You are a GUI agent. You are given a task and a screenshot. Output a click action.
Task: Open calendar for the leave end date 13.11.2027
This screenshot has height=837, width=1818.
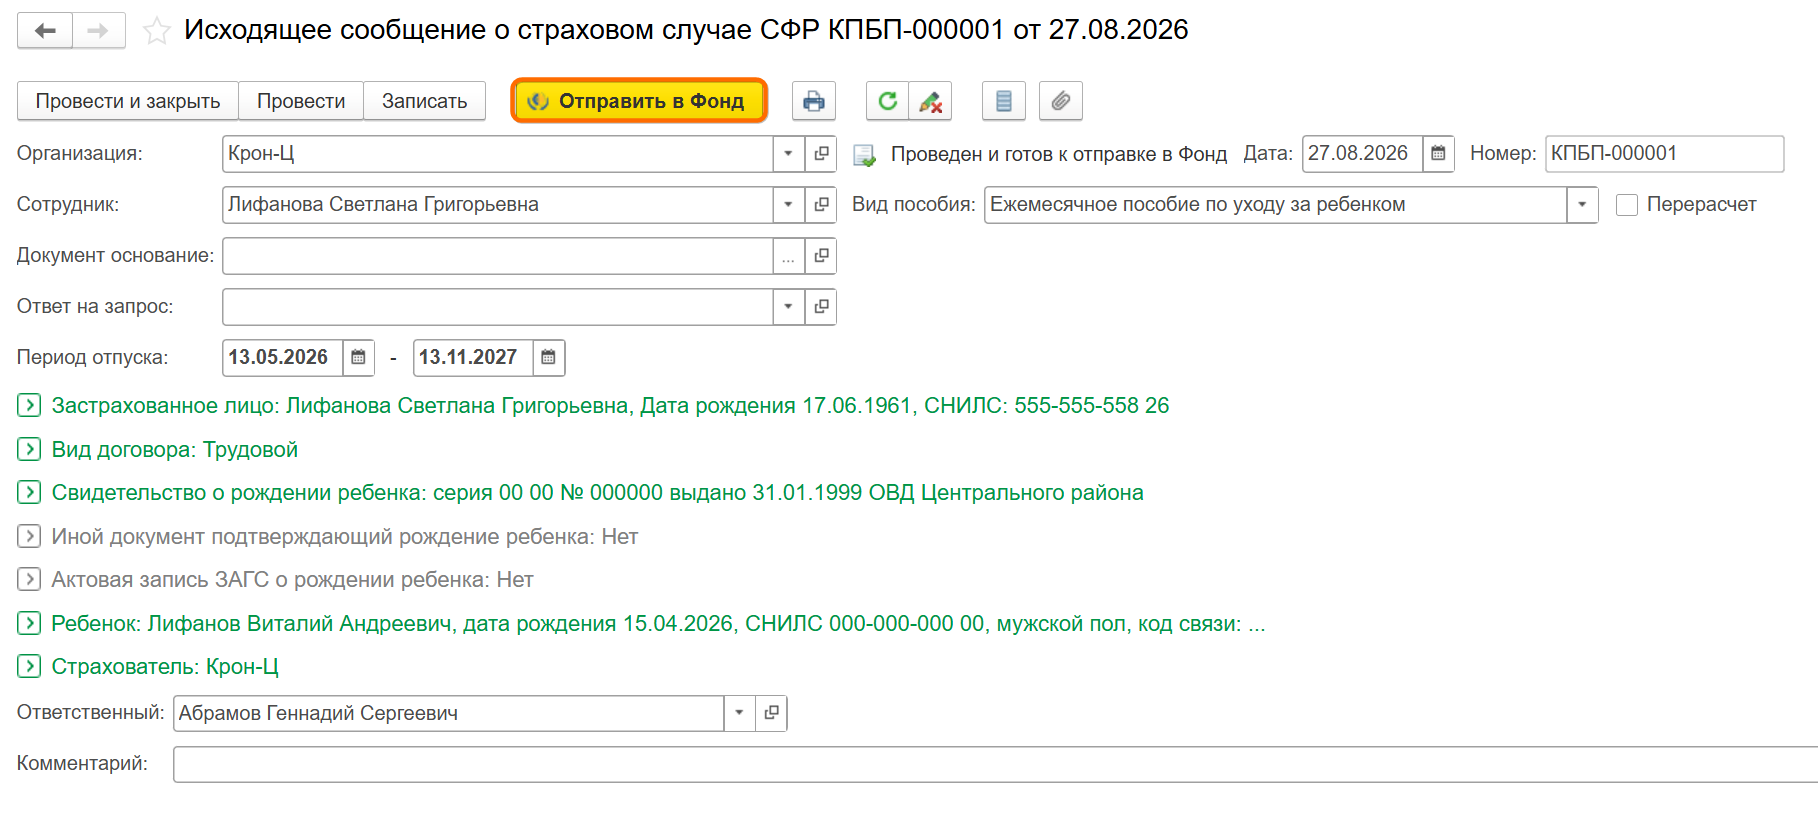click(x=548, y=358)
